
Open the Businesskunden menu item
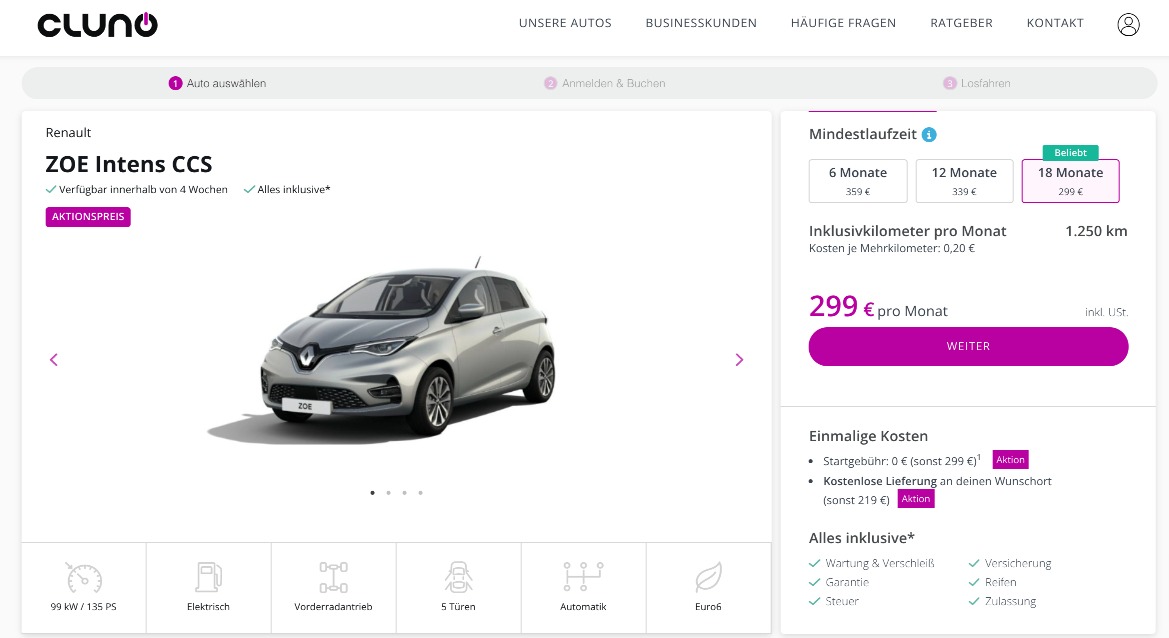tap(701, 23)
